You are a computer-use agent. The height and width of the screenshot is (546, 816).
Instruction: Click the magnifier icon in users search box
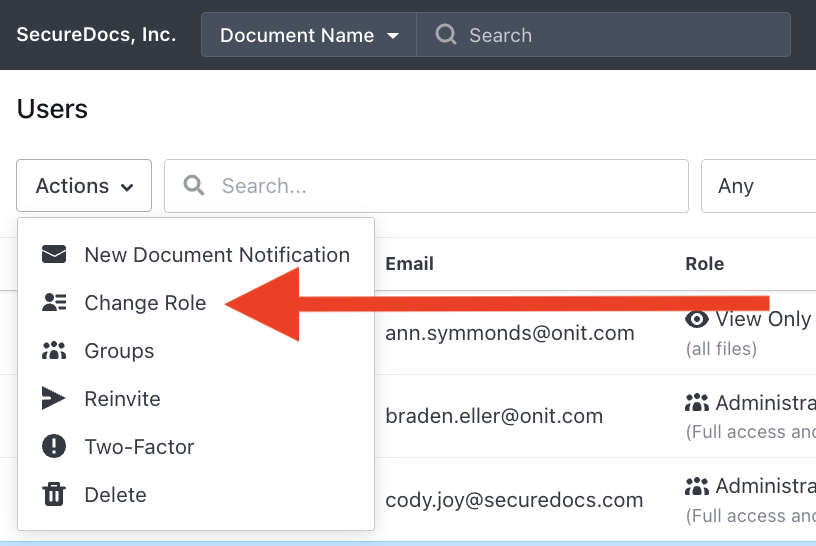[194, 185]
